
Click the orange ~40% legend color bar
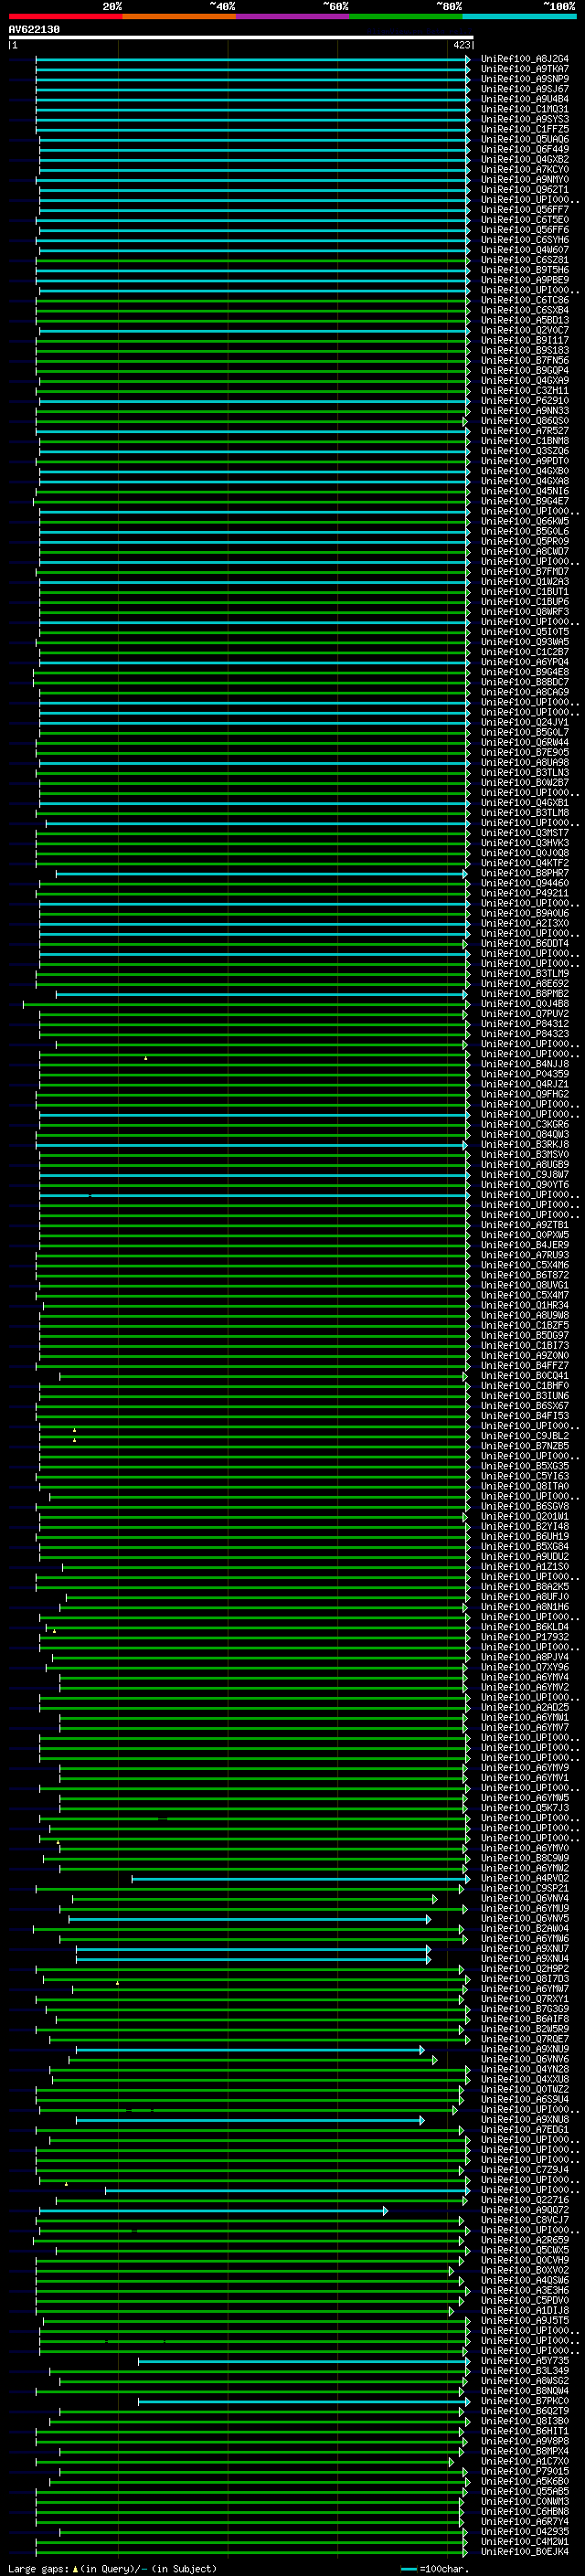179,16
